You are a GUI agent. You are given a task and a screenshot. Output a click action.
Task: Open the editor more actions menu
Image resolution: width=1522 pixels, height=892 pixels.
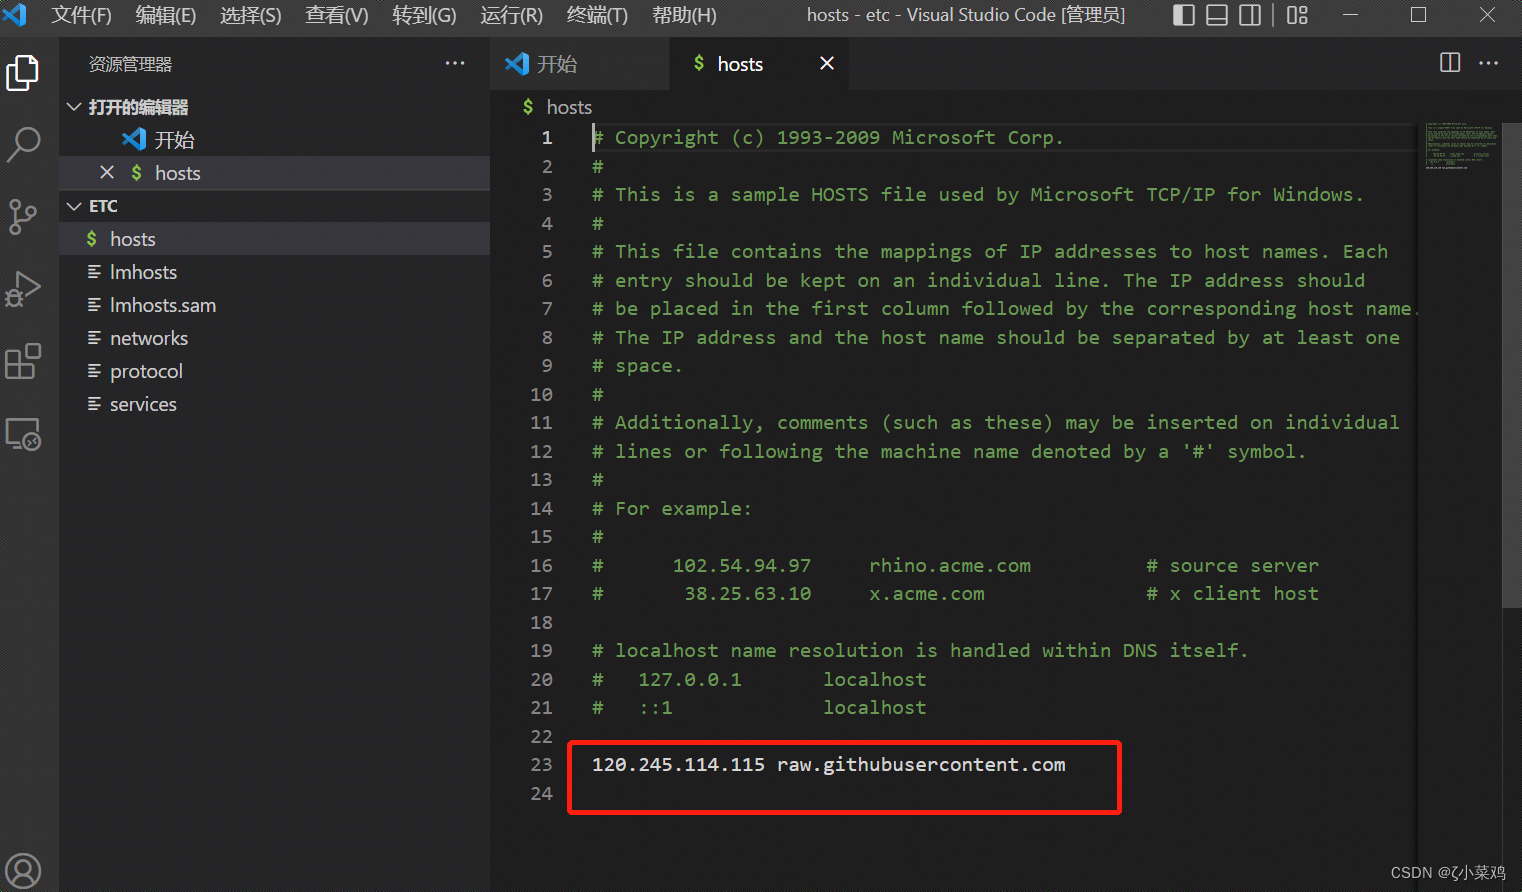click(1489, 63)
